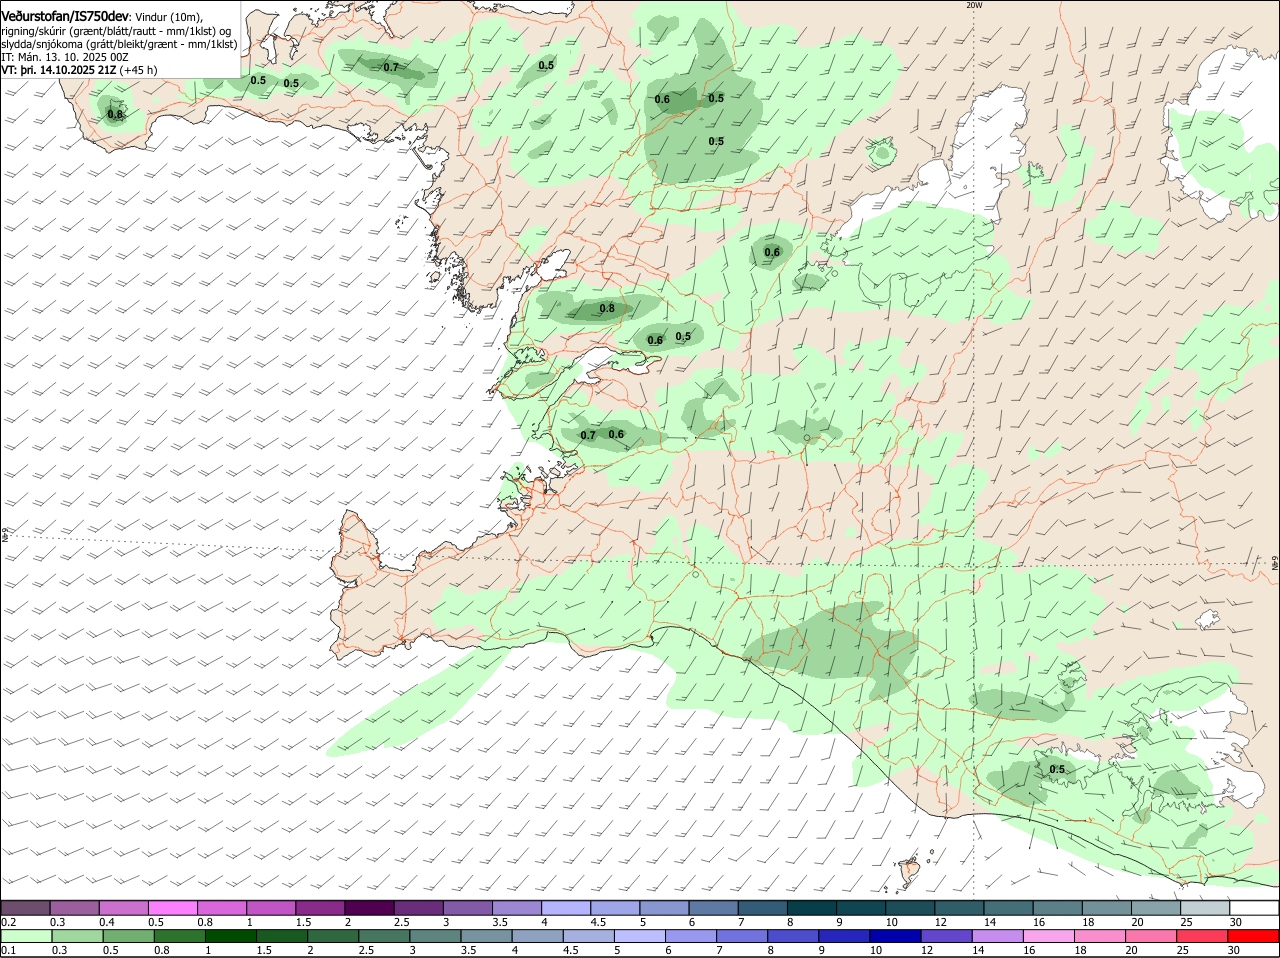Pick upper legend swatch between 3 and 3.5
1280x958 pixels.
pyautogui.click(x=467, y=907)
